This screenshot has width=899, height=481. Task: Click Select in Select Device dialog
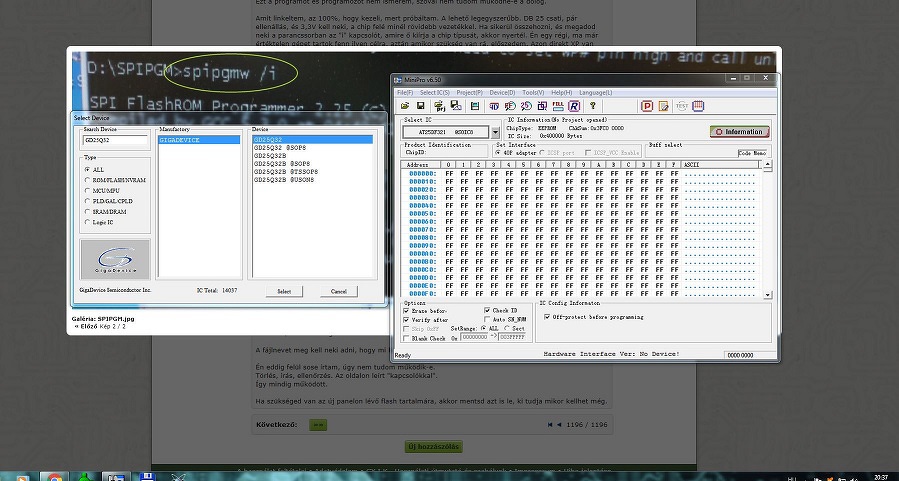pos(284,291)
